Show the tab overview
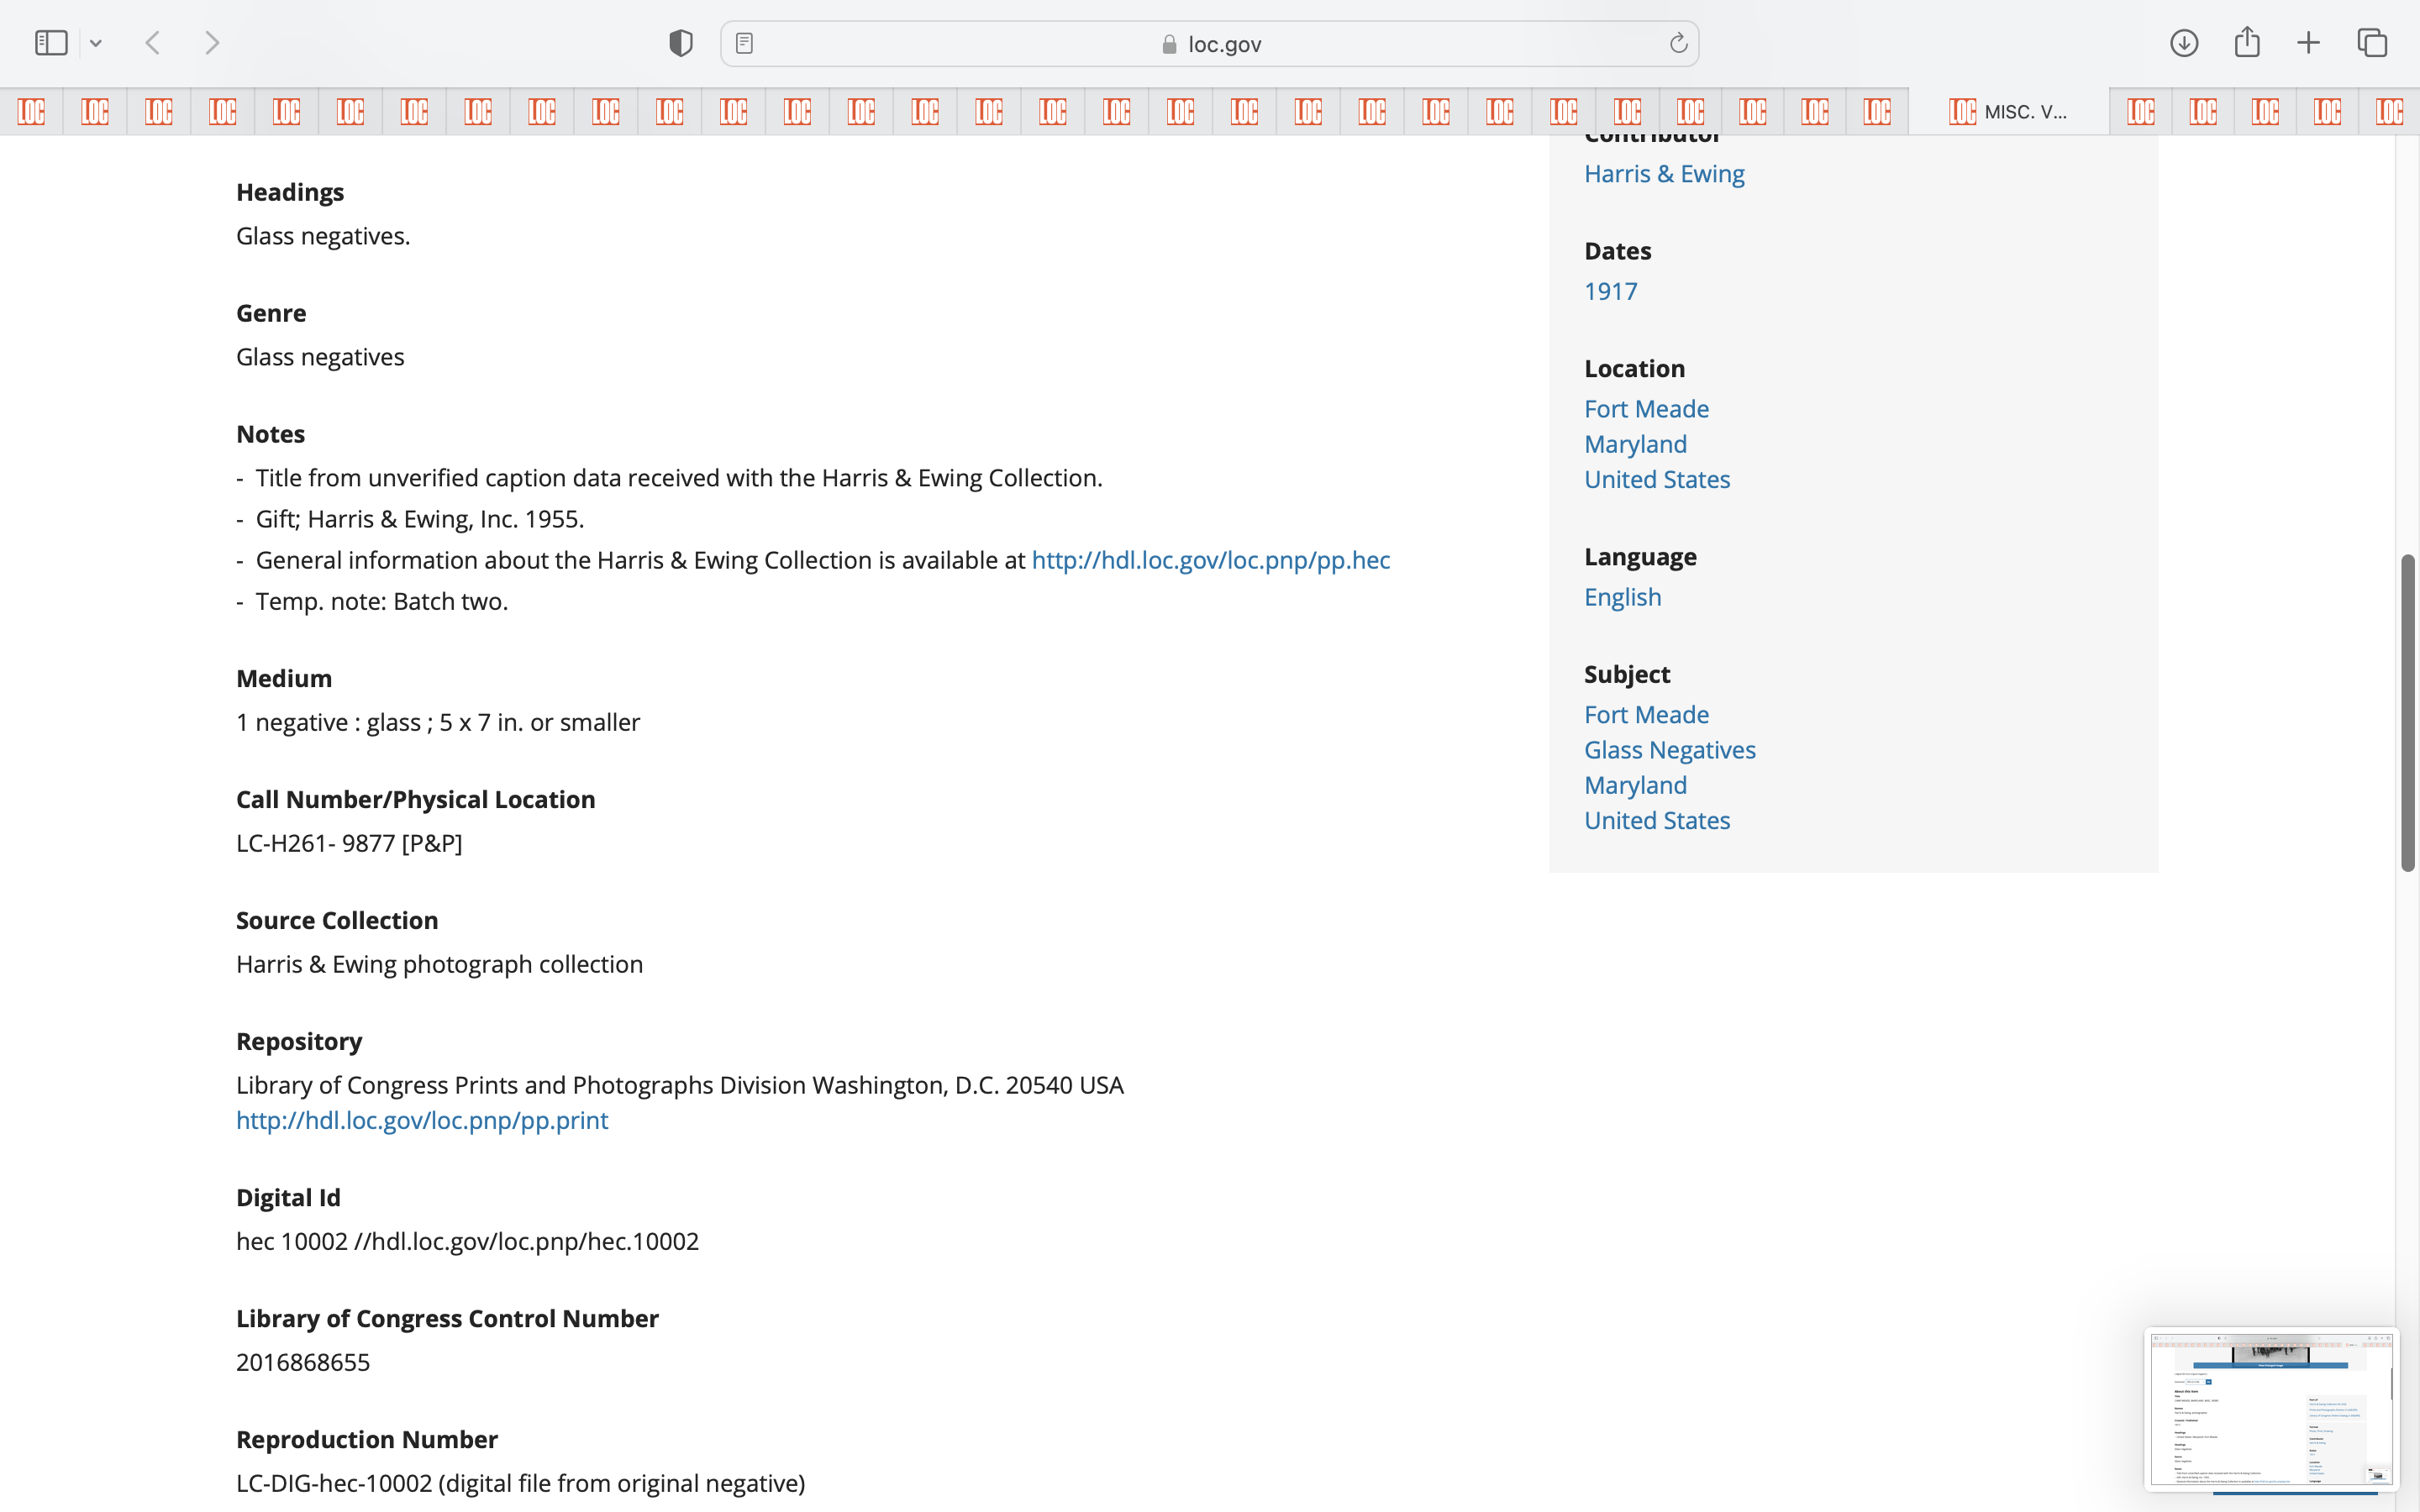The height and width of the screenshot is (1512, 2420). click(2372, 43)
